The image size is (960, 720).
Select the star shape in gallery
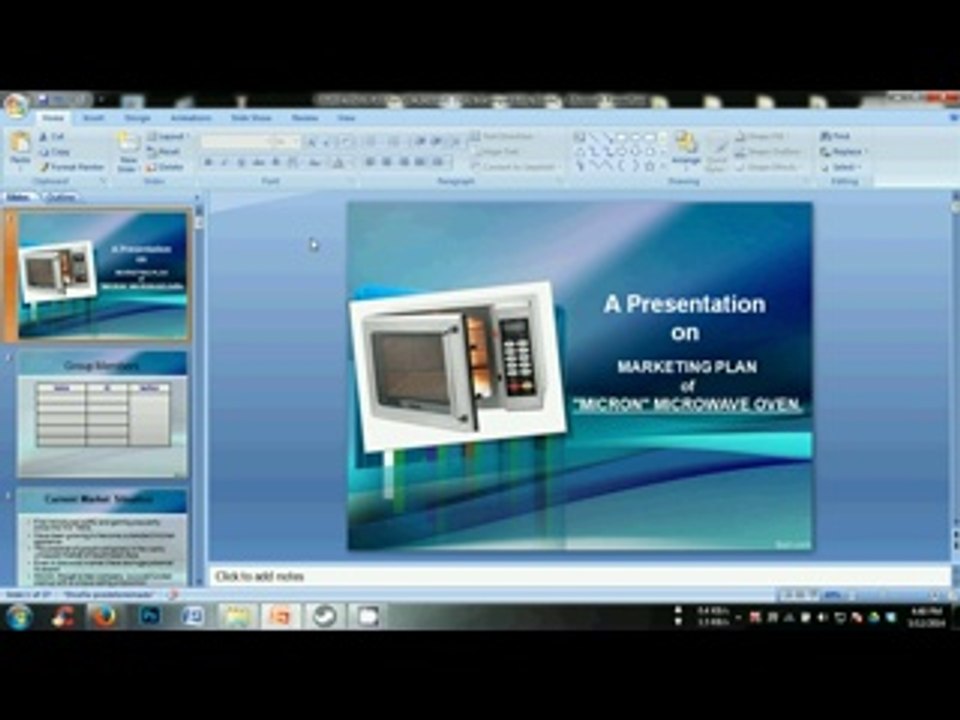[x=650, y=166]
